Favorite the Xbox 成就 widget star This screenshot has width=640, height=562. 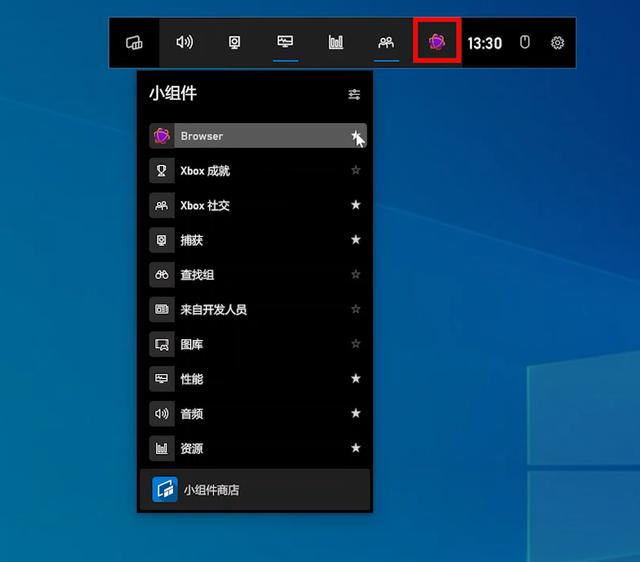pos(356,170)
